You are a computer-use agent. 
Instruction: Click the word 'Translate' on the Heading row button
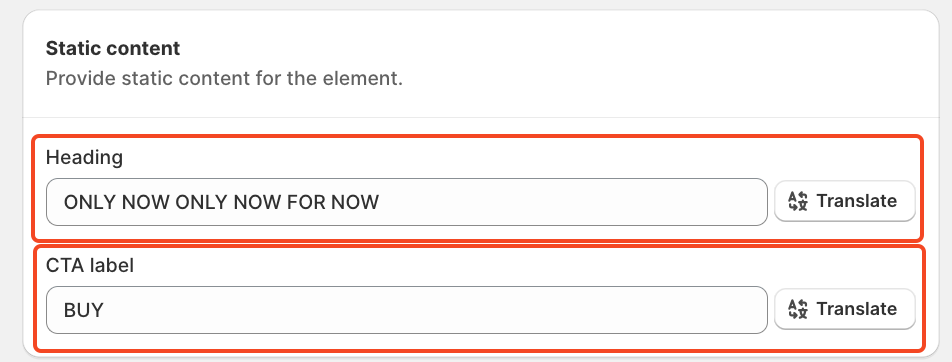[857, 201]
